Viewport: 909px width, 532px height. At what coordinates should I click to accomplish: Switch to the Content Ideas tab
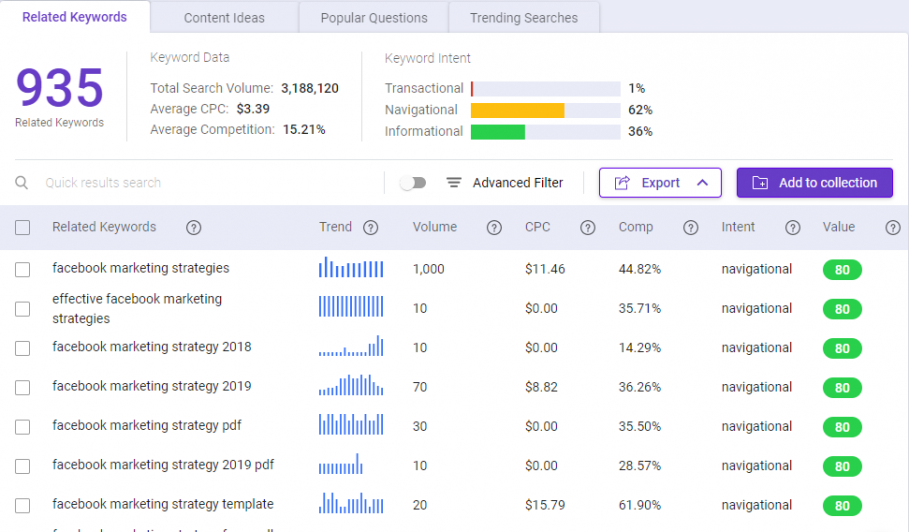click(x=224, y=18)
